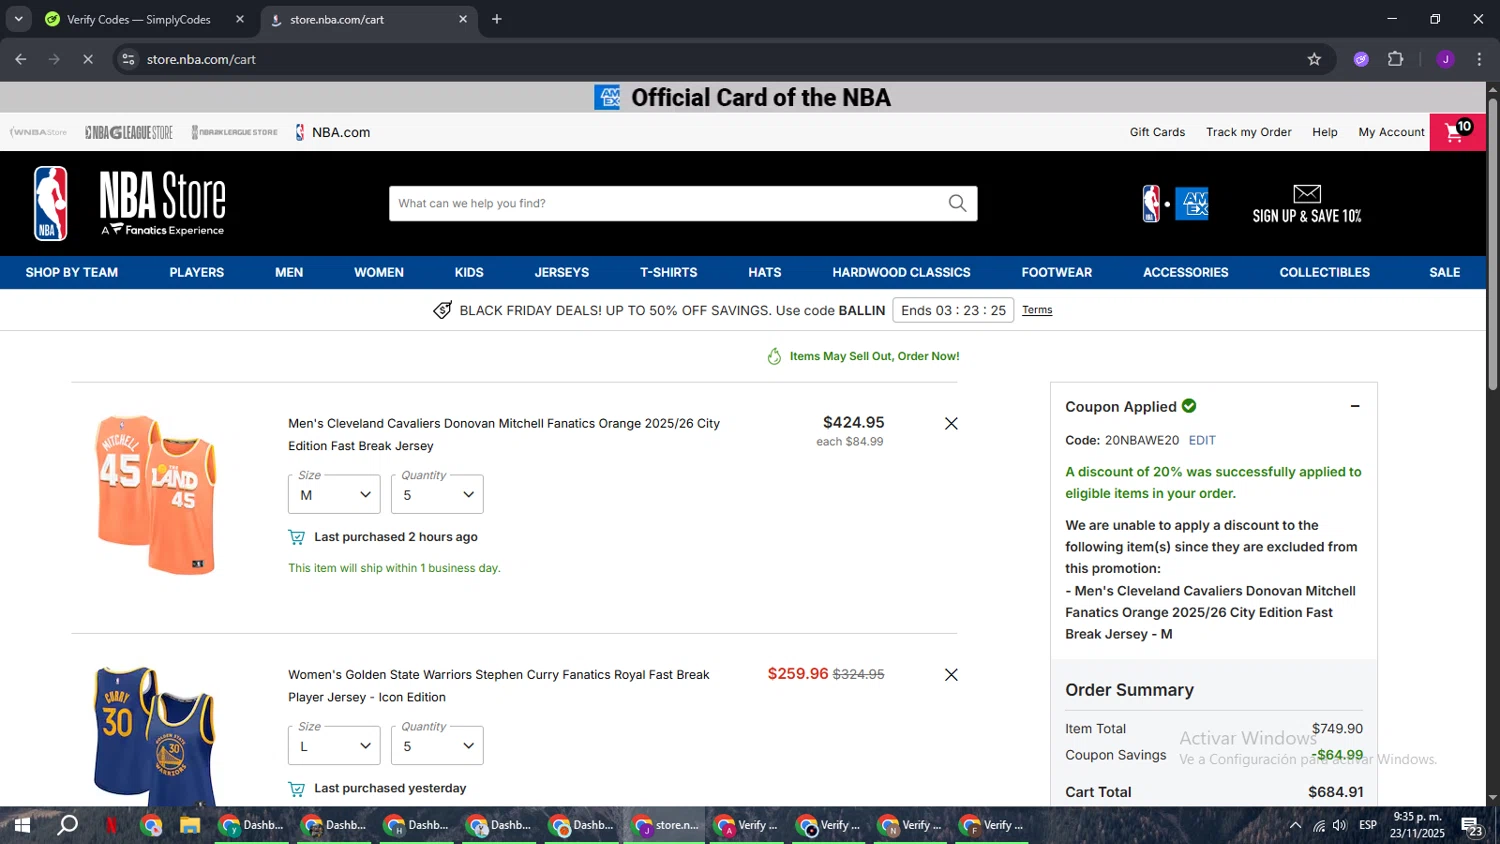Stop loading the page with the X button
This screenshot has width=1500, height=844.
(88, 59)
